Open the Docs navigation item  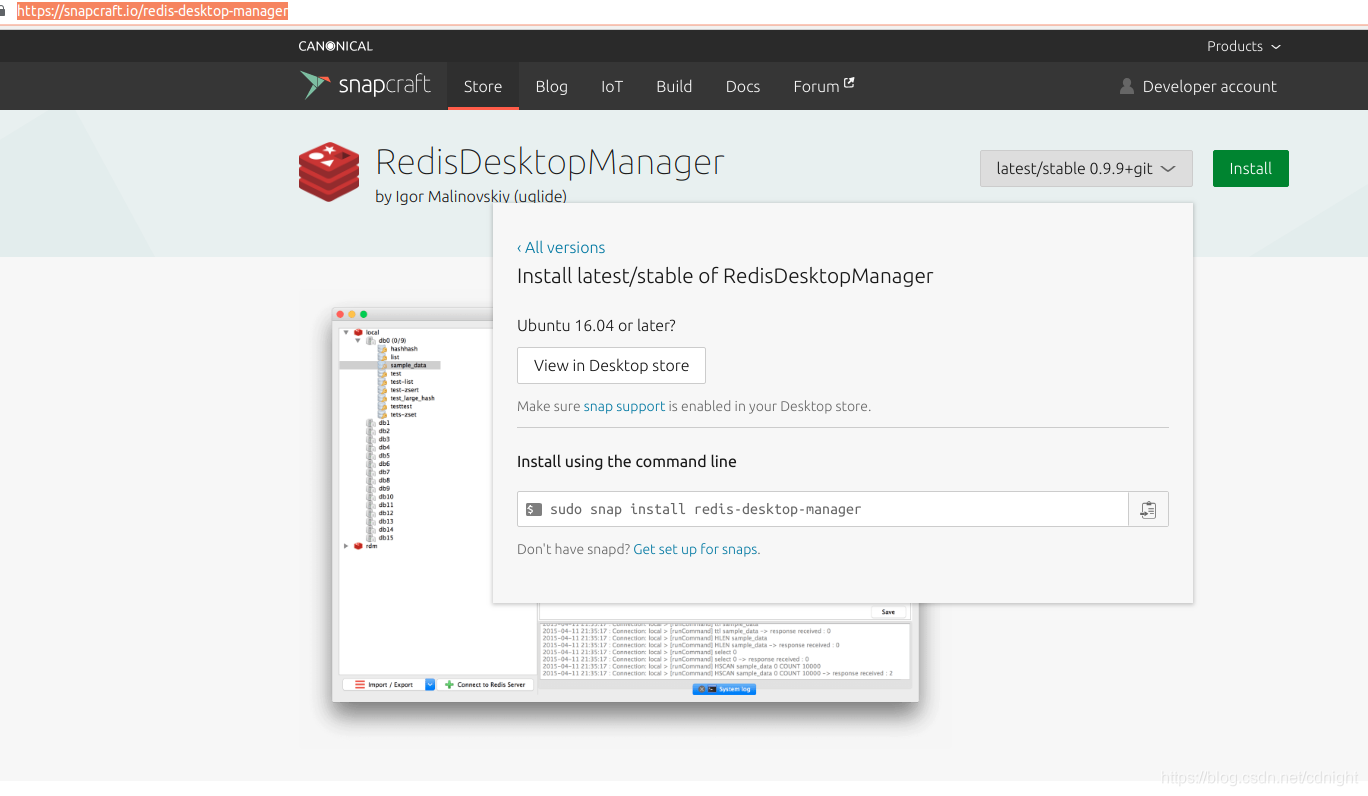tap(743, 86)
